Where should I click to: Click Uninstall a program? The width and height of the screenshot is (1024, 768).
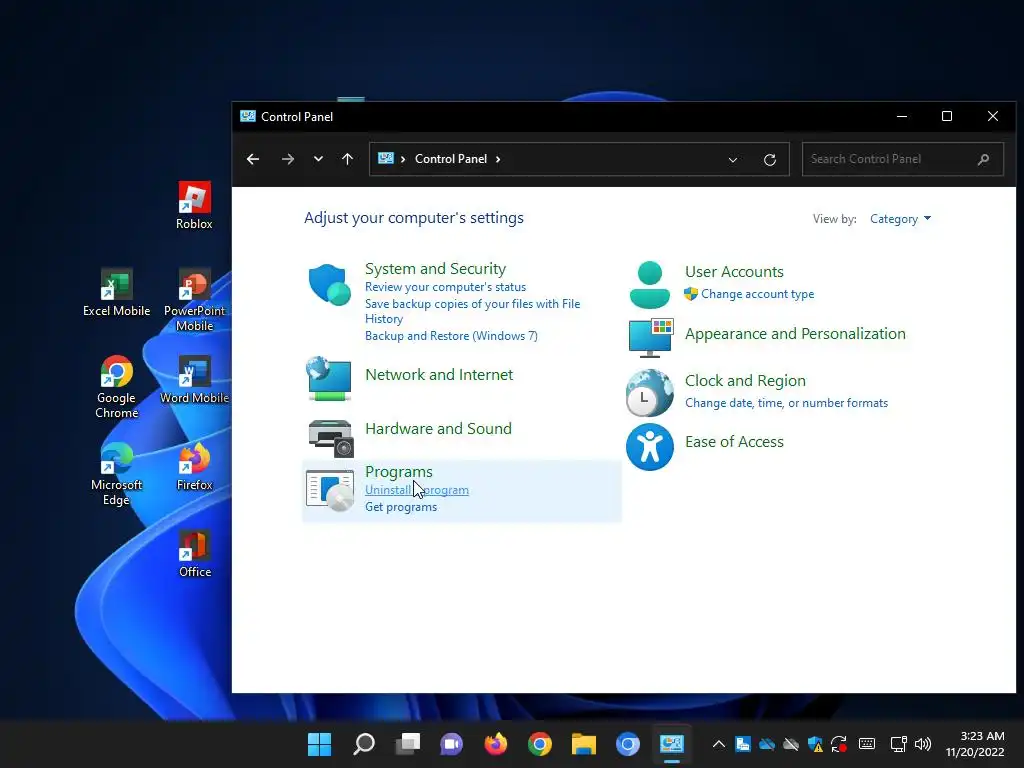click(x=417, y=490)
